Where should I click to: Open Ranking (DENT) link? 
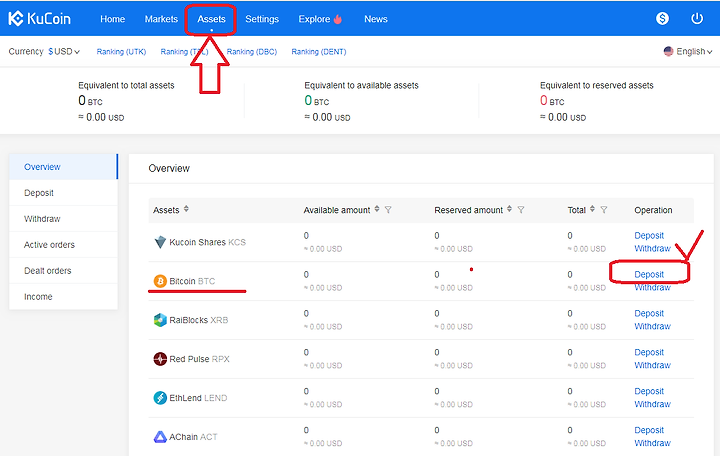(x=319, y=51)
